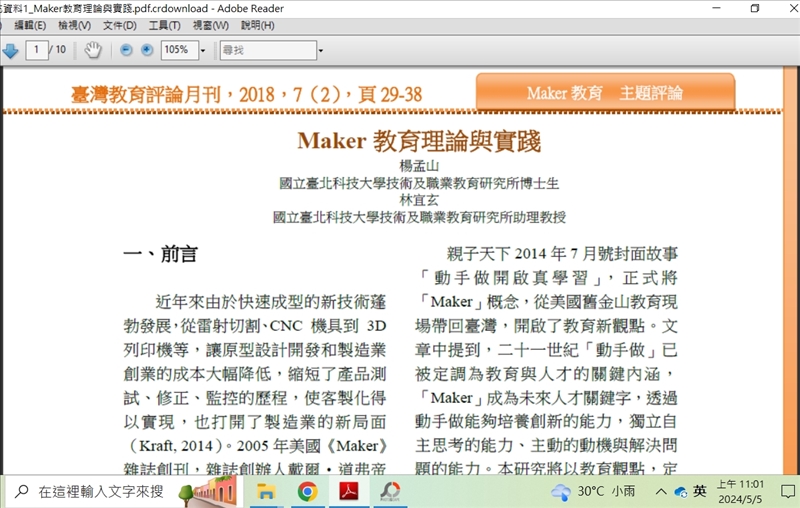
Task: Open the 說明(H) help menu
Action: coord(257,25)
